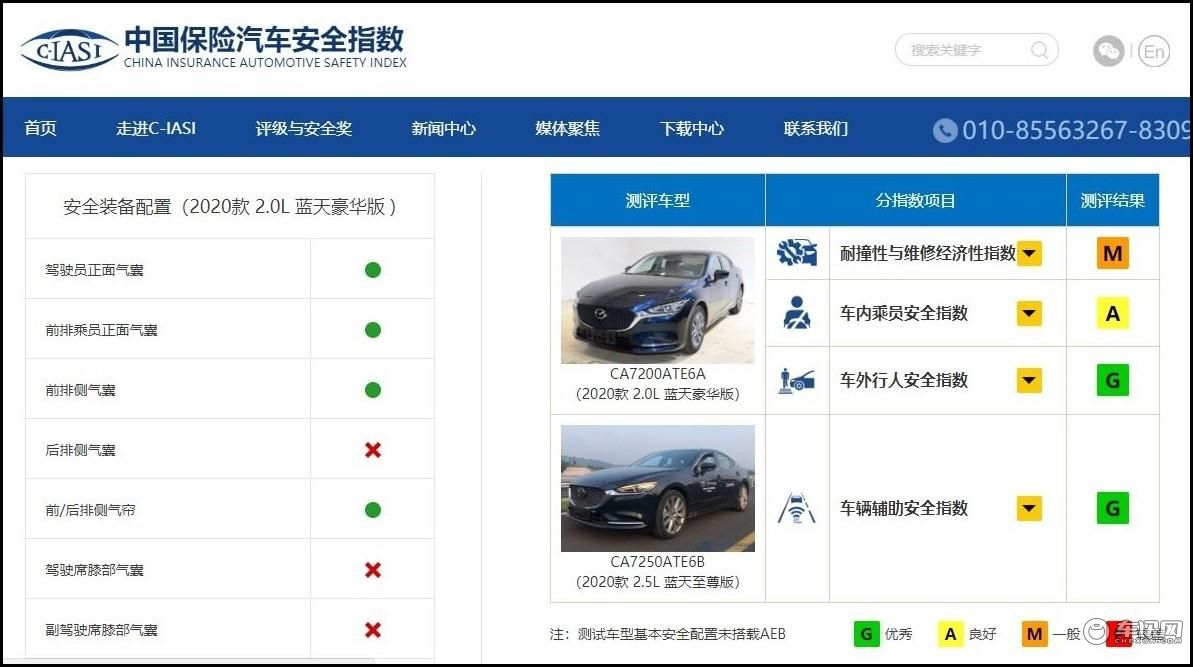This screenshot has width=1193, height=667.
Task: Click the 中国保险汽车安全指数 site title
Action: point(264,39)
